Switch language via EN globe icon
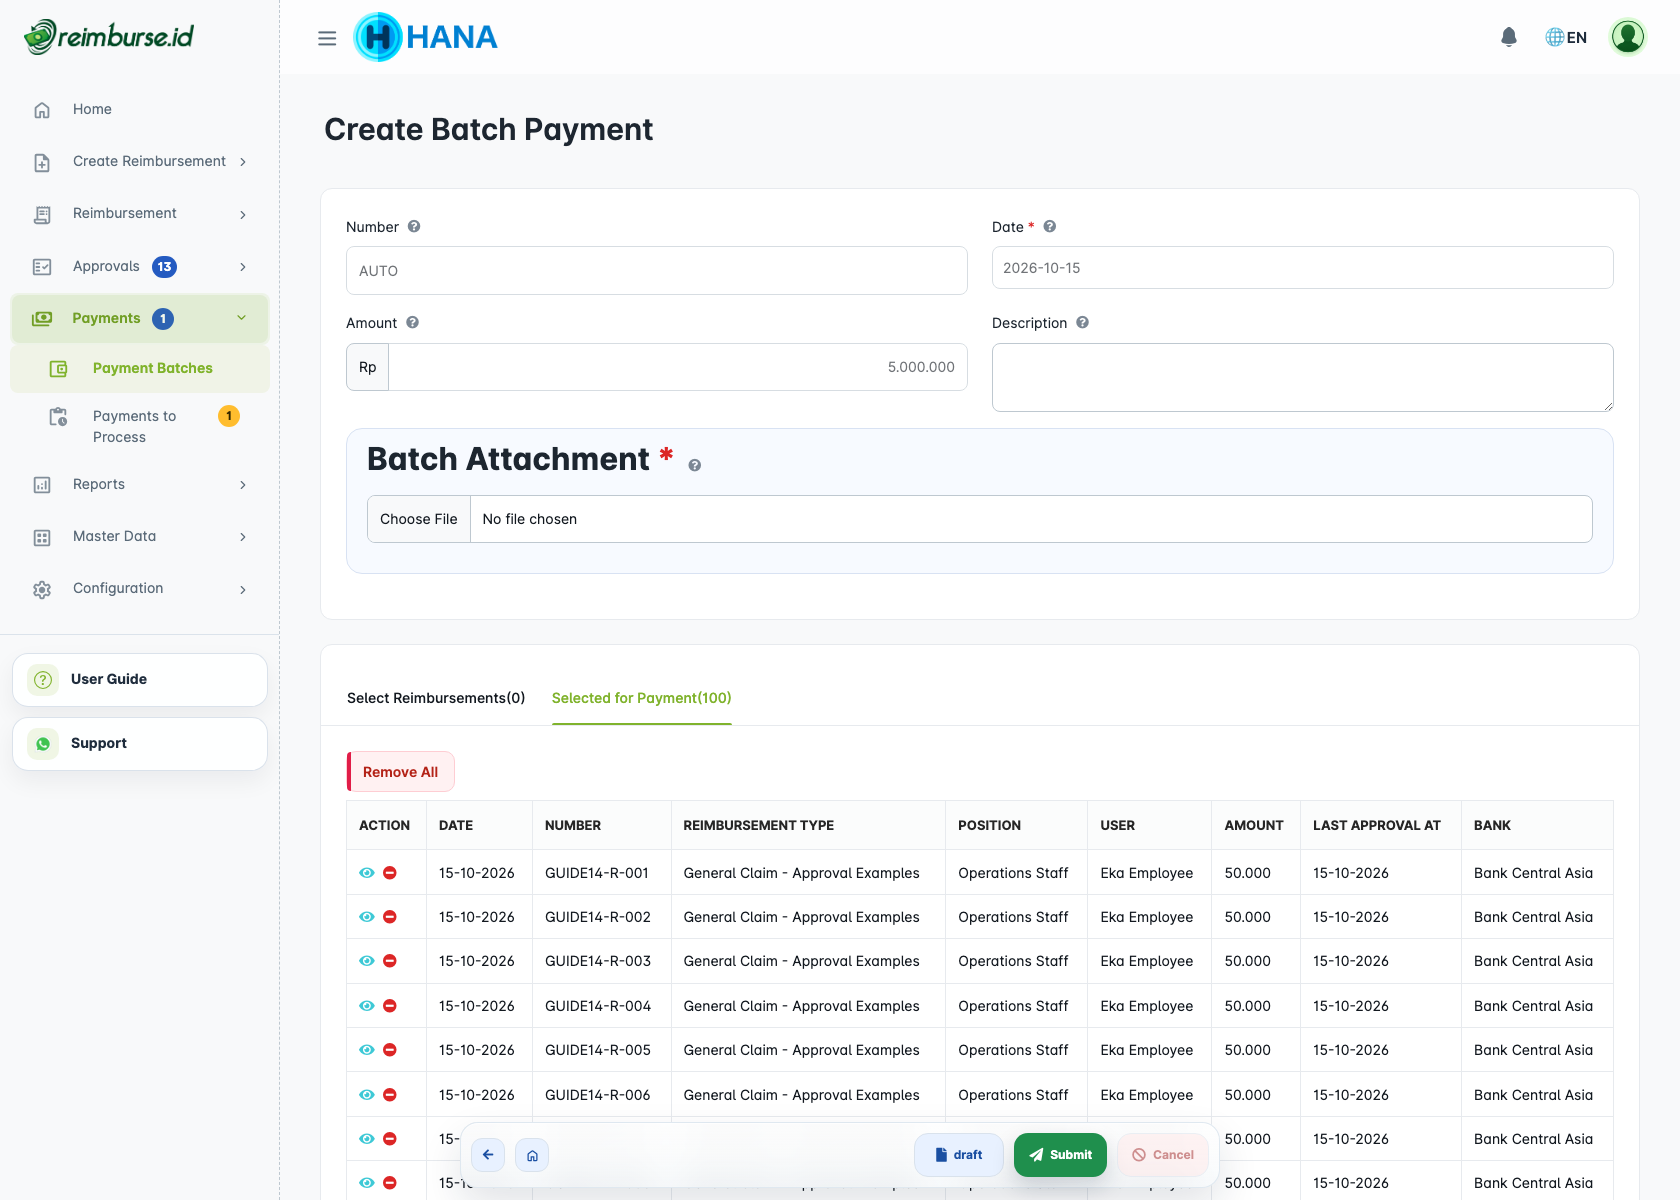 (x=1566, y=37)
